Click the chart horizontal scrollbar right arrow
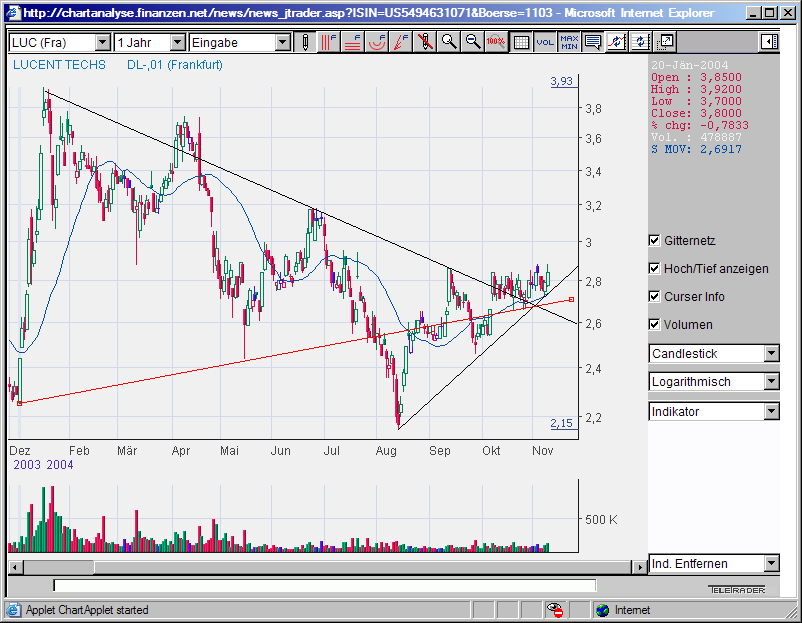Image resolution: width=802 pixels, height=623 pixels. point(639,567)
